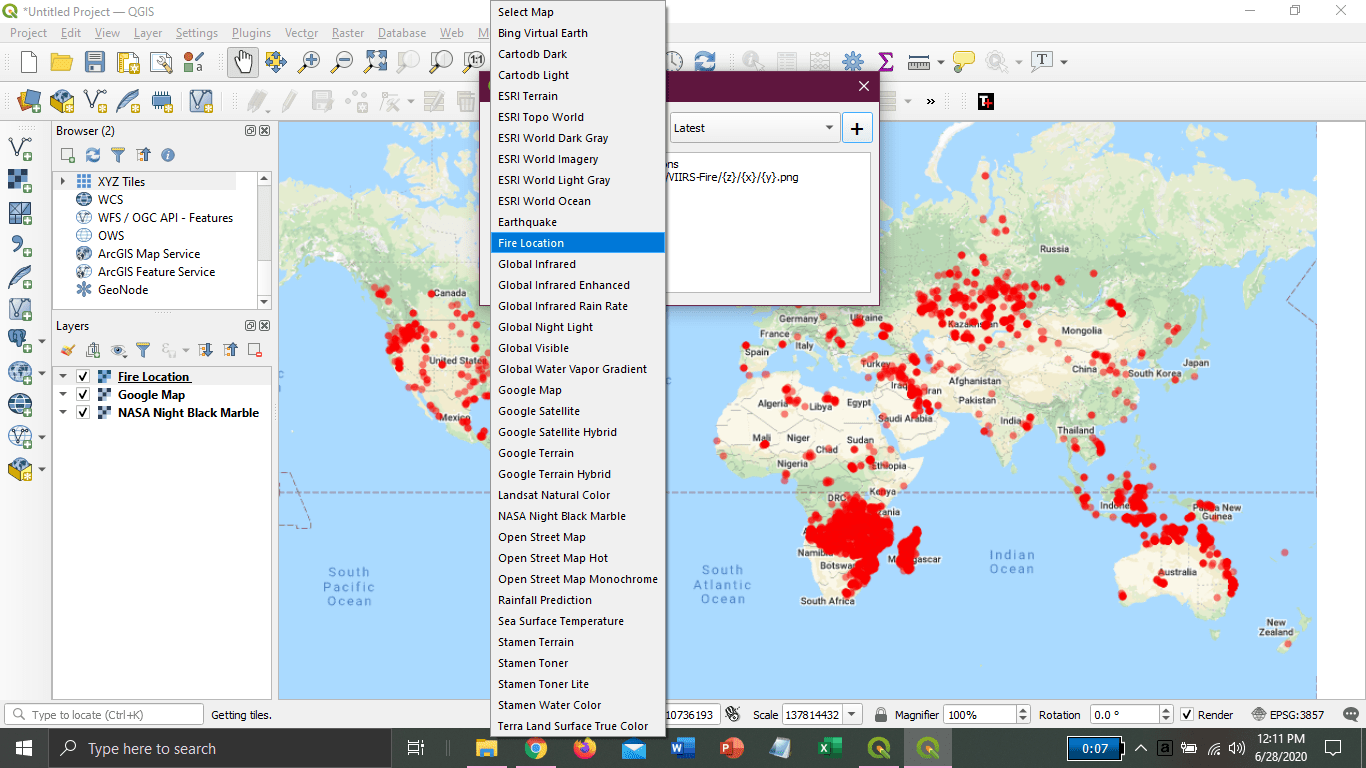Open Windows Start menu

(x=23, y=748)
